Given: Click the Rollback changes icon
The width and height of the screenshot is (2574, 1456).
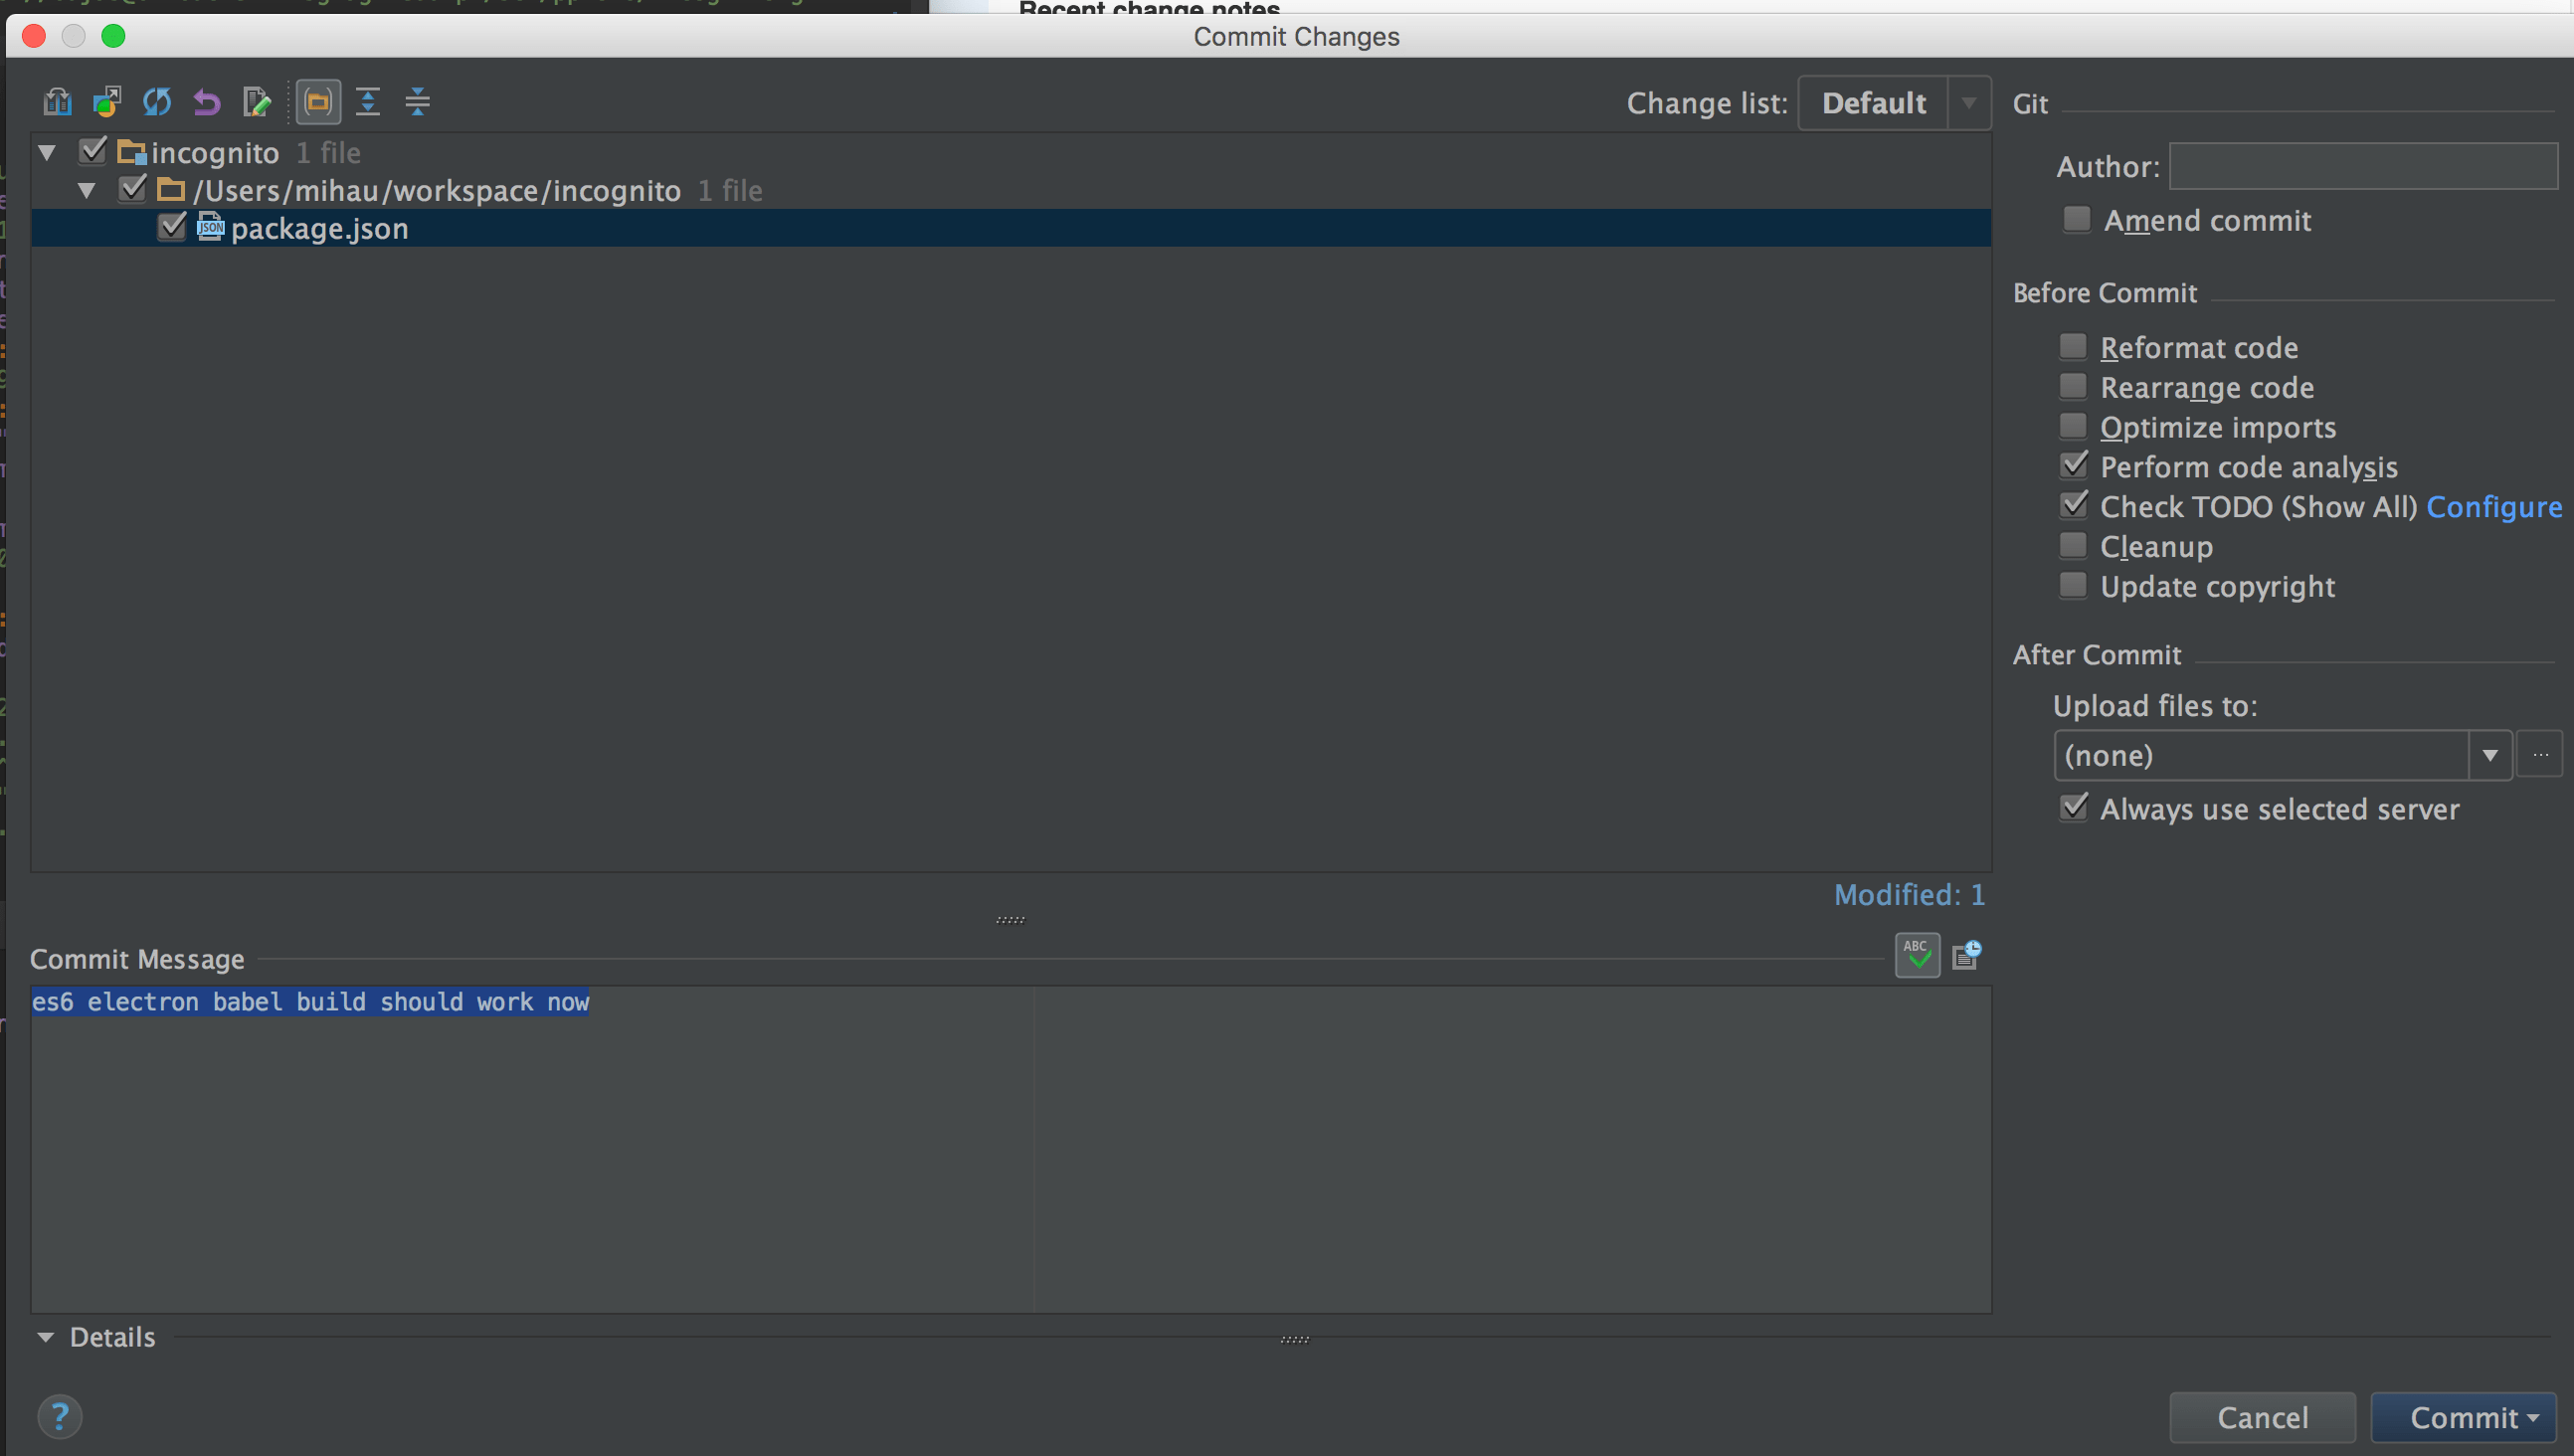Looking at the screenshot, I should coord(206,101).
